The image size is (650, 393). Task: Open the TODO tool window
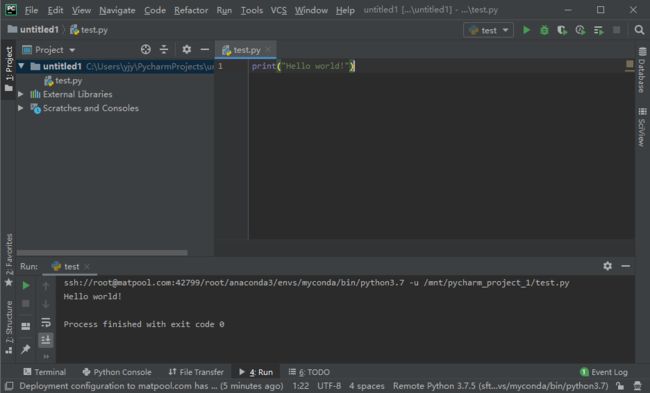tap(309, 372)
